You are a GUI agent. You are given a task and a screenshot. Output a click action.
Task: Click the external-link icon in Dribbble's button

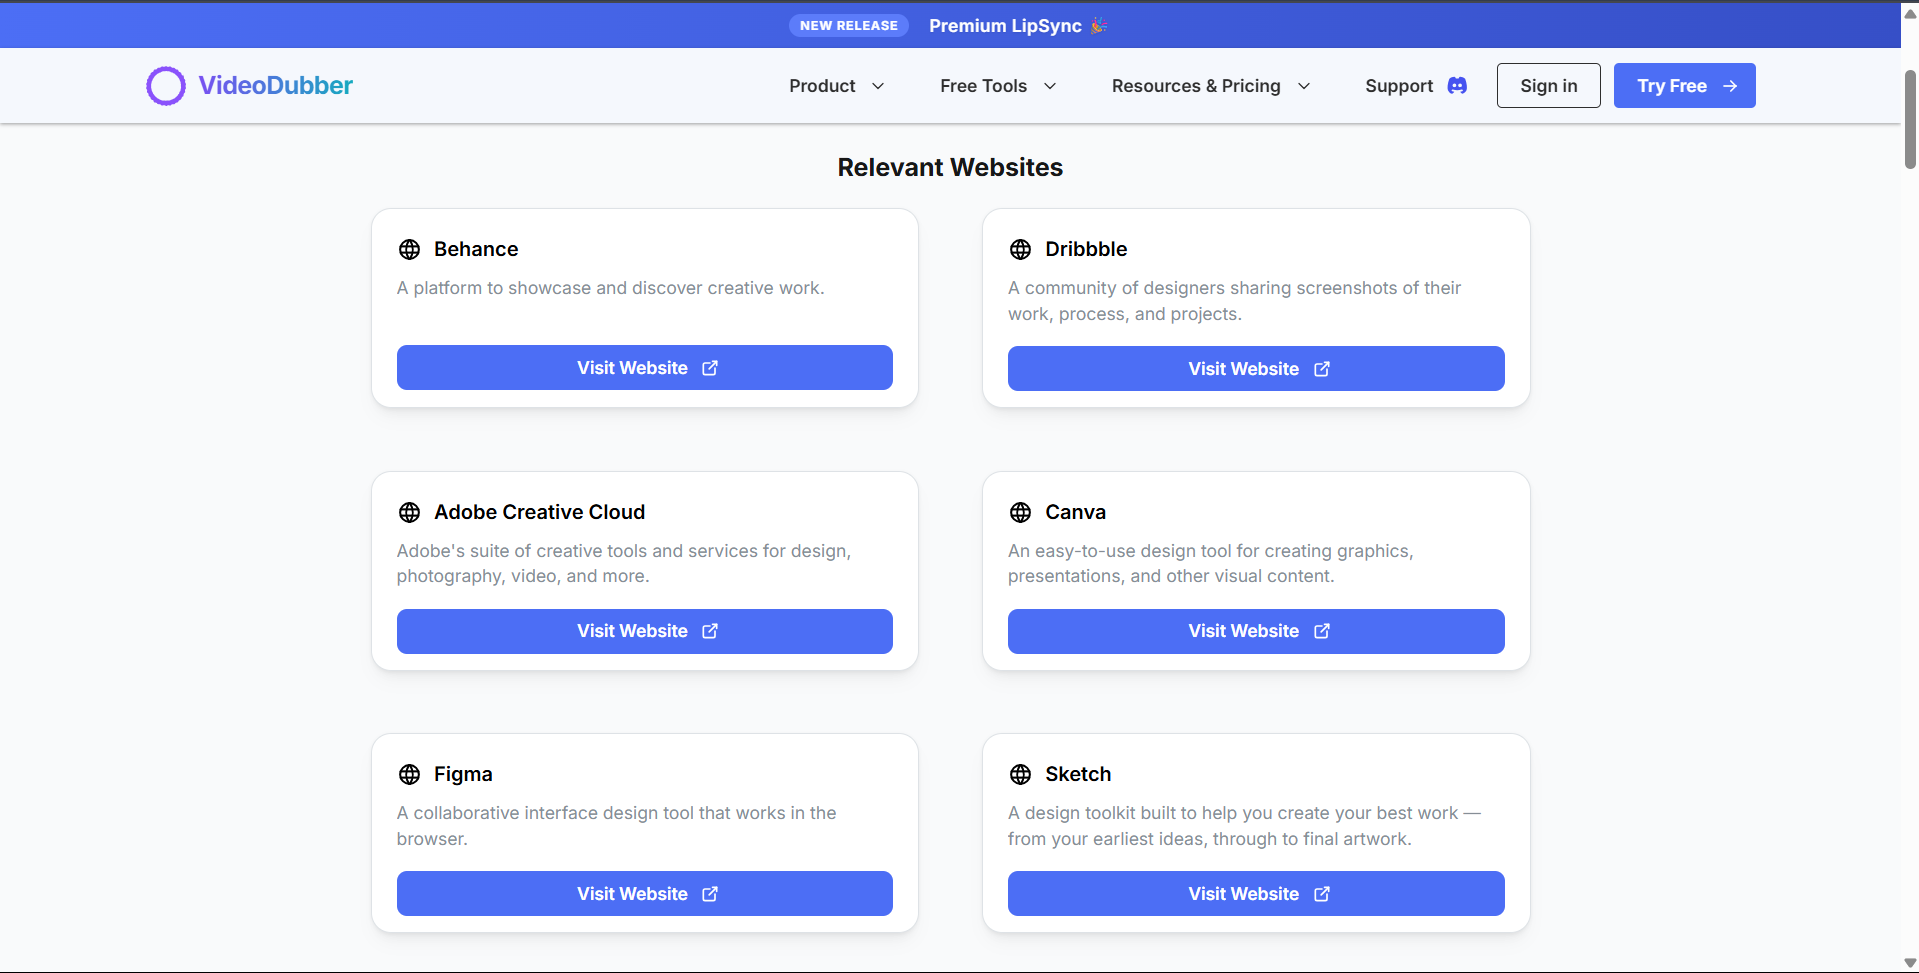pyautogui.click(x=1322, y=369)
